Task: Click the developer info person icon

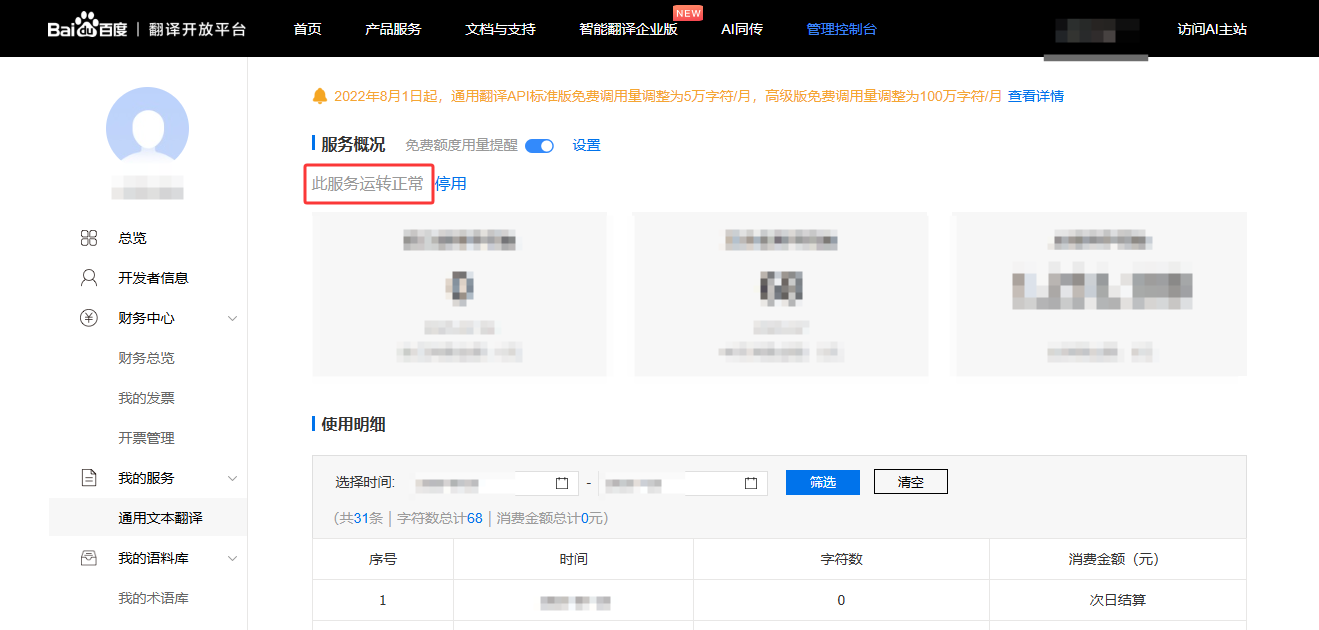Action: pos(89,278)
